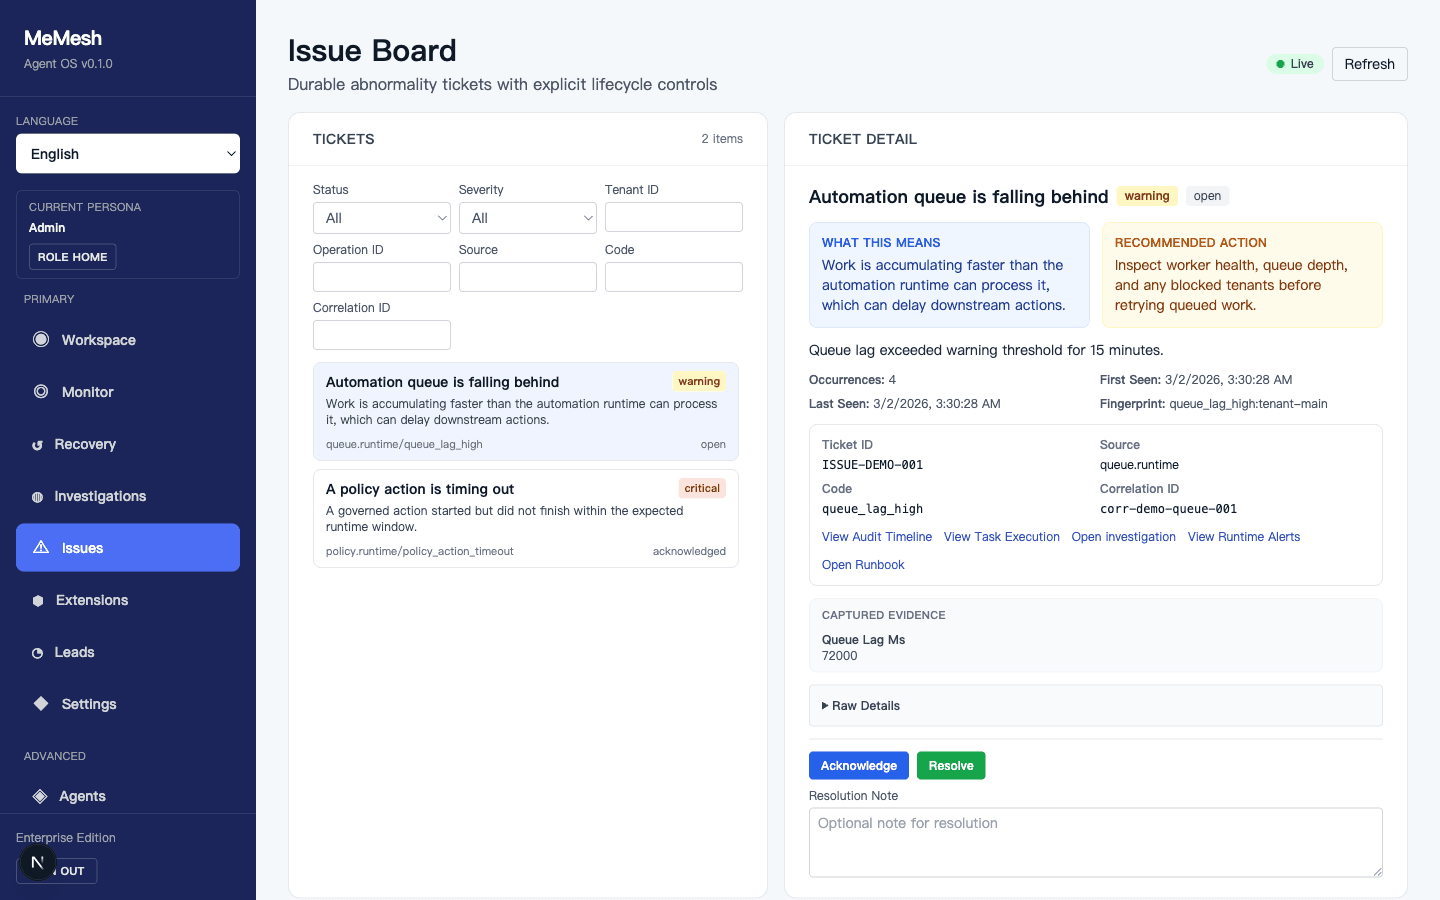The width and height of the screenshot is (1440, 900).
Task: Open Agents under the Advanced section
Action: click(x=41, y=796)
